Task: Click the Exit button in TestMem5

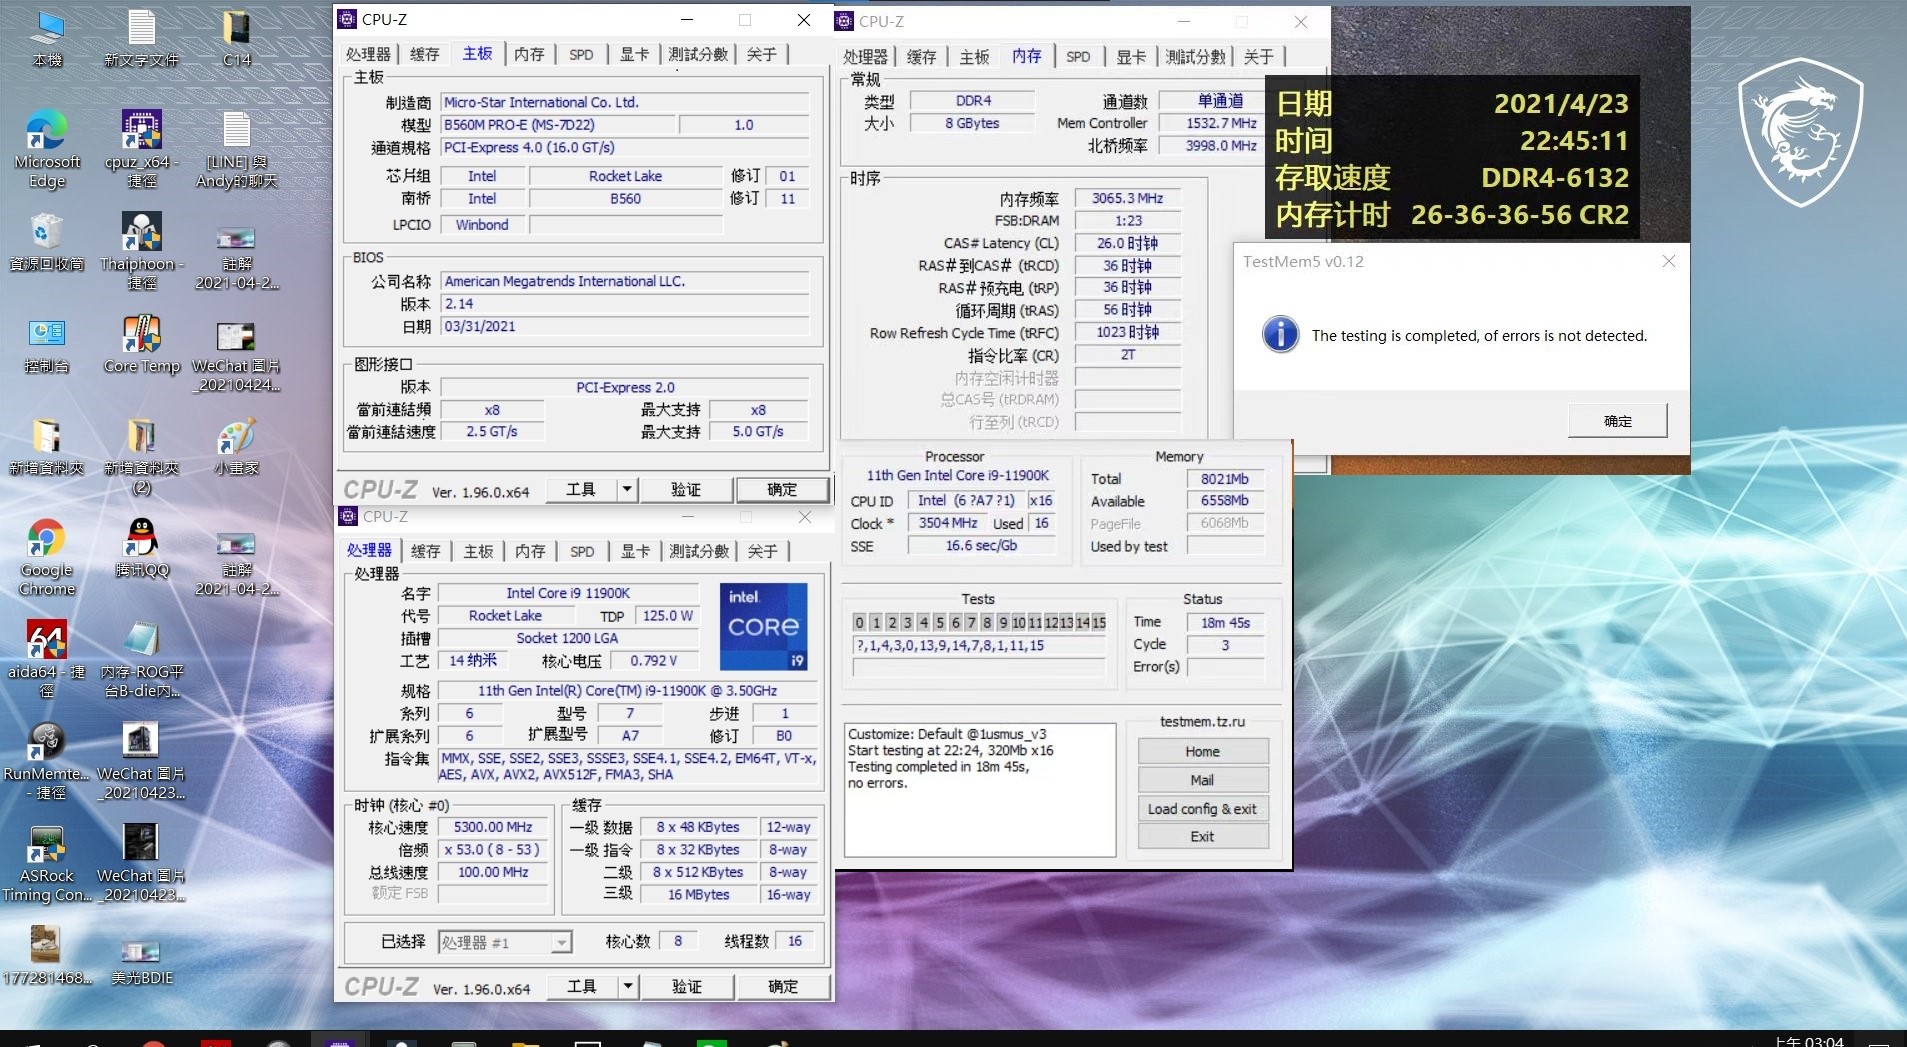Action: (1203, 836)
